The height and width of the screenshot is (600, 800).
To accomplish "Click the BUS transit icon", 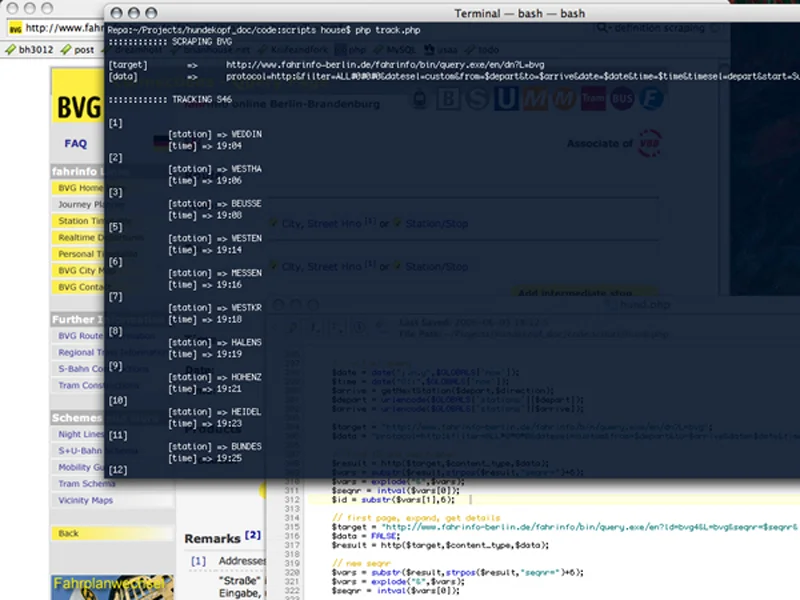I will tap(621, 100).
